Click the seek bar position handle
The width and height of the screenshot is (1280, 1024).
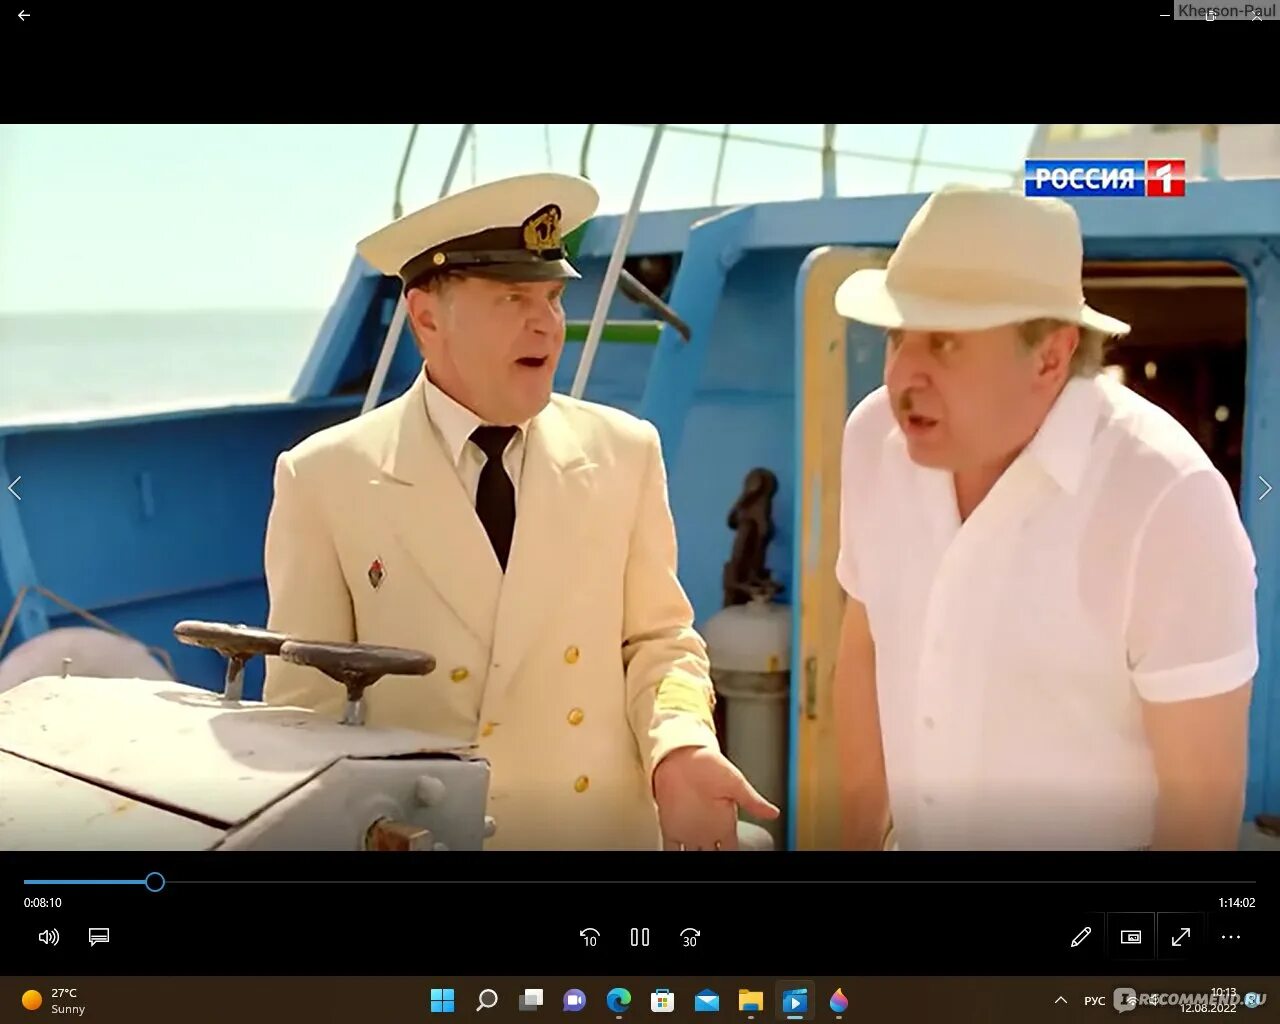point(155,882)
